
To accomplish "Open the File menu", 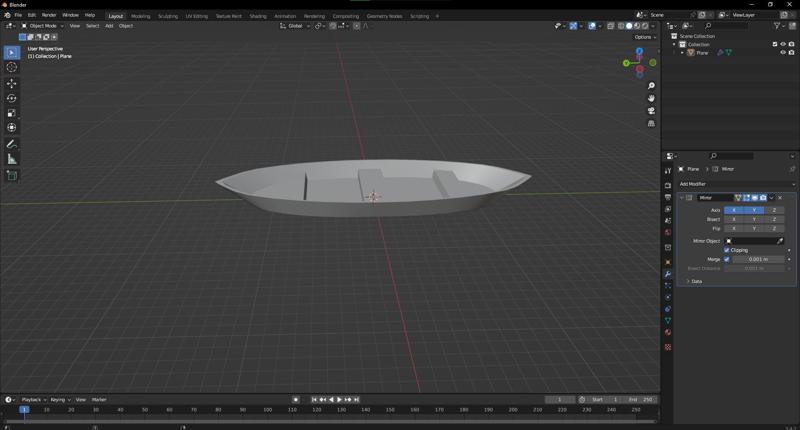I will point(18,15).
